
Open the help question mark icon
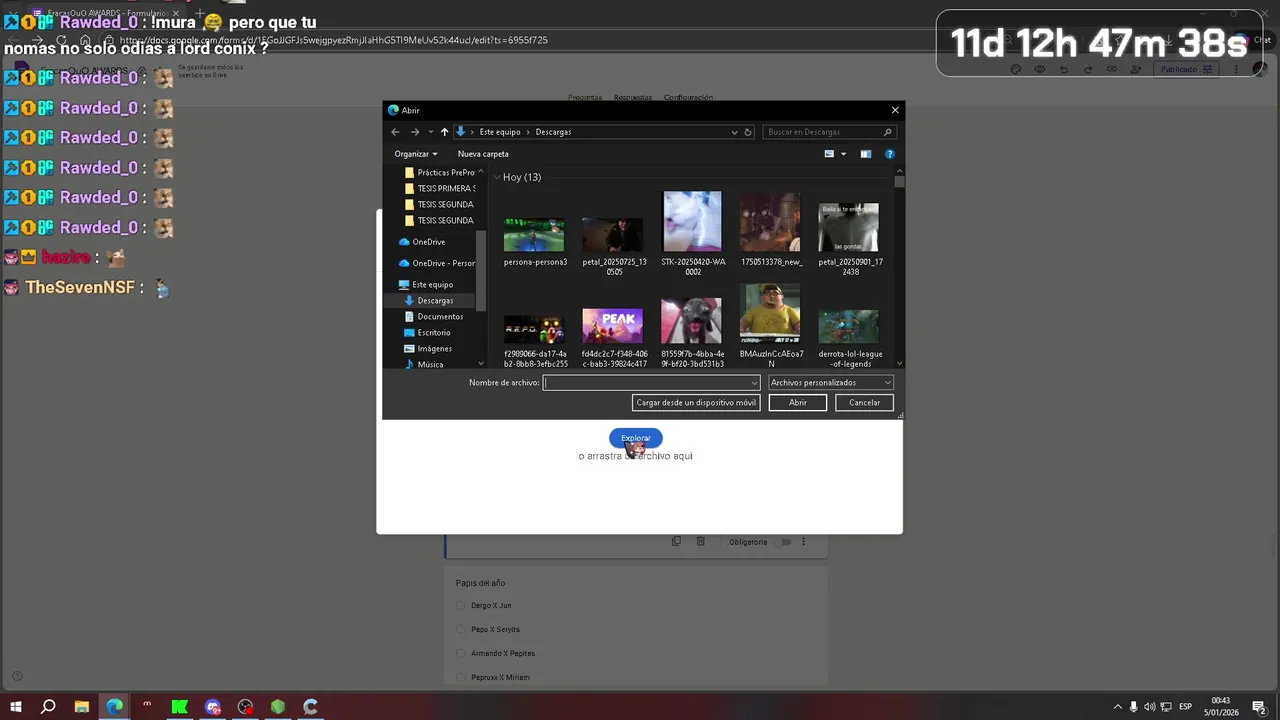[x=889, y=154]
